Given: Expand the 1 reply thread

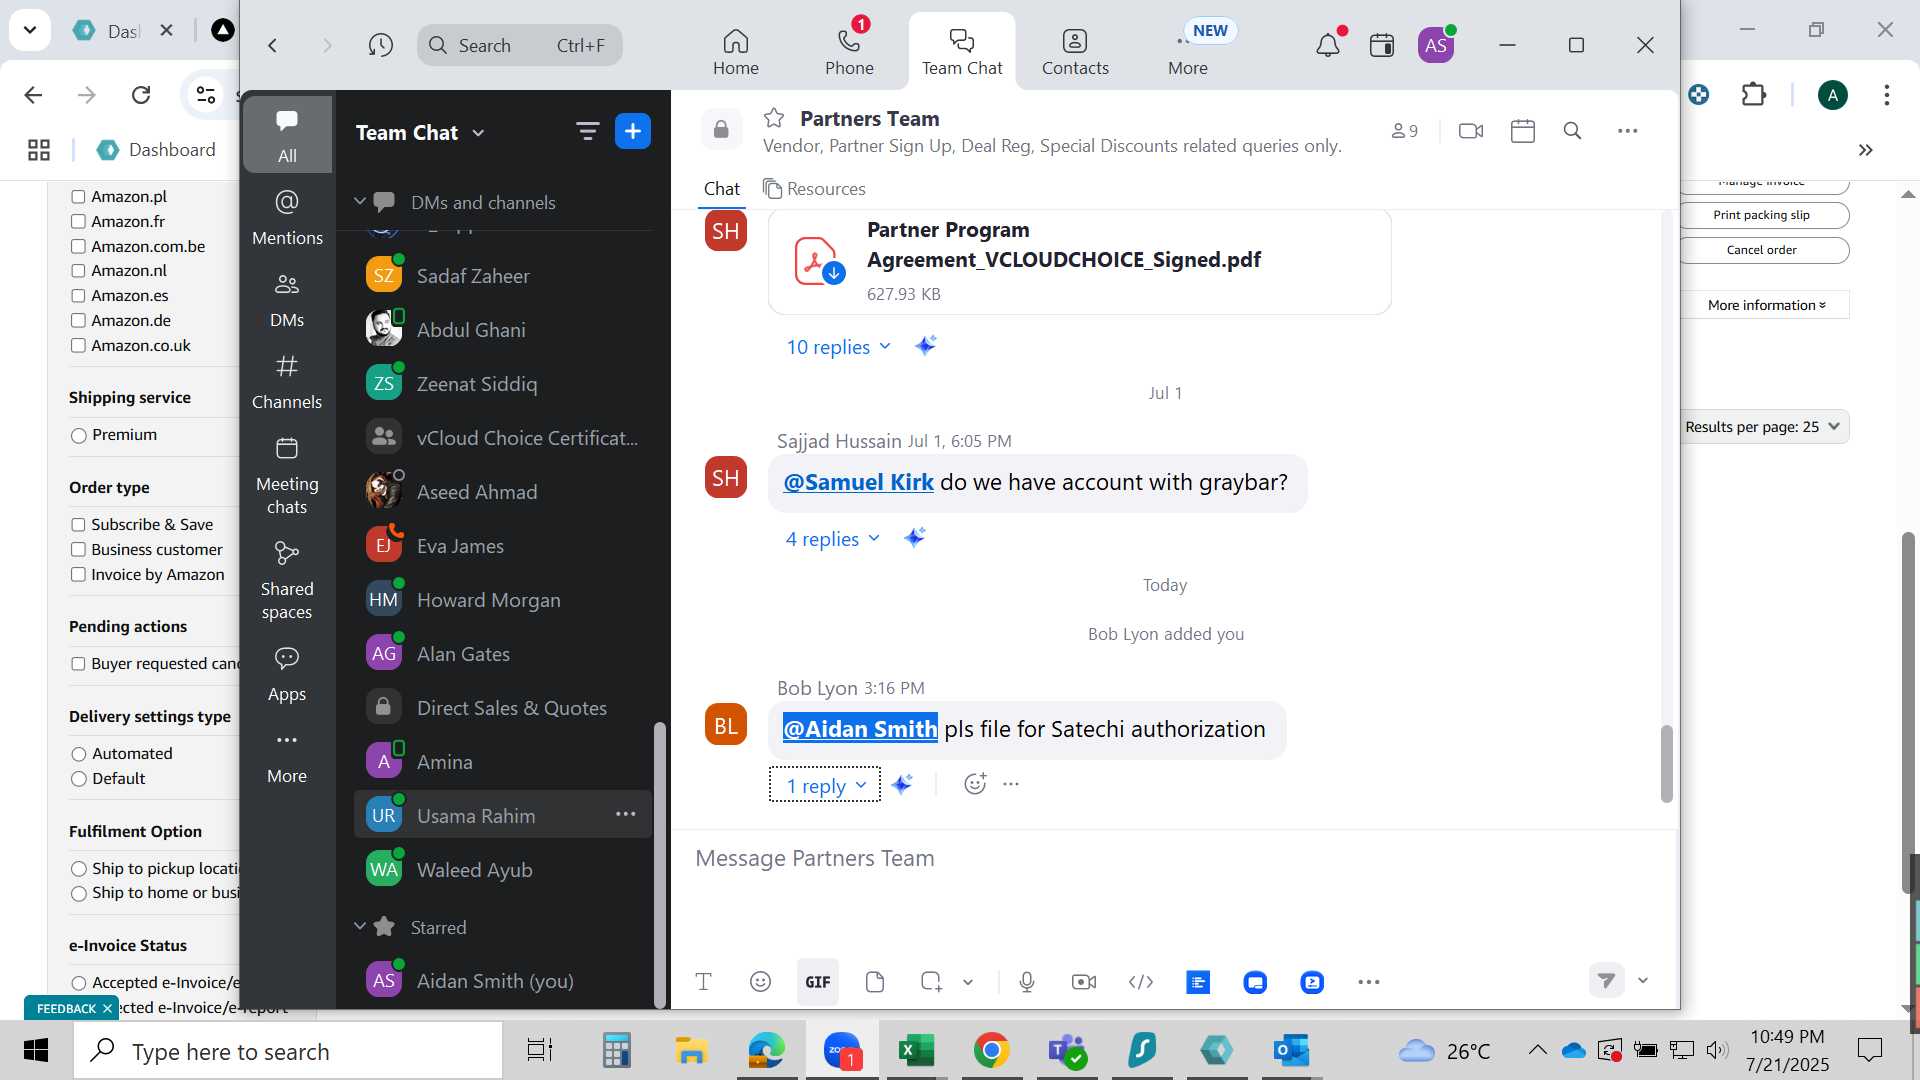Looking at the screenshot, I should (x=825, y=785).
